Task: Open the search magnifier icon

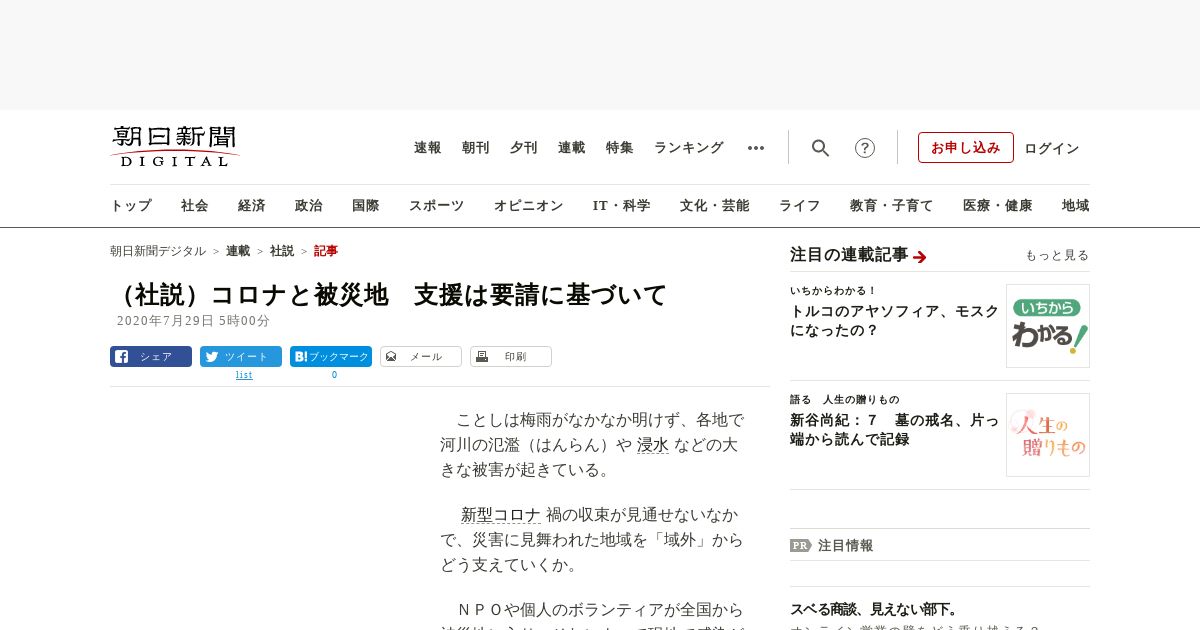Action: click(x=820, y=148)
